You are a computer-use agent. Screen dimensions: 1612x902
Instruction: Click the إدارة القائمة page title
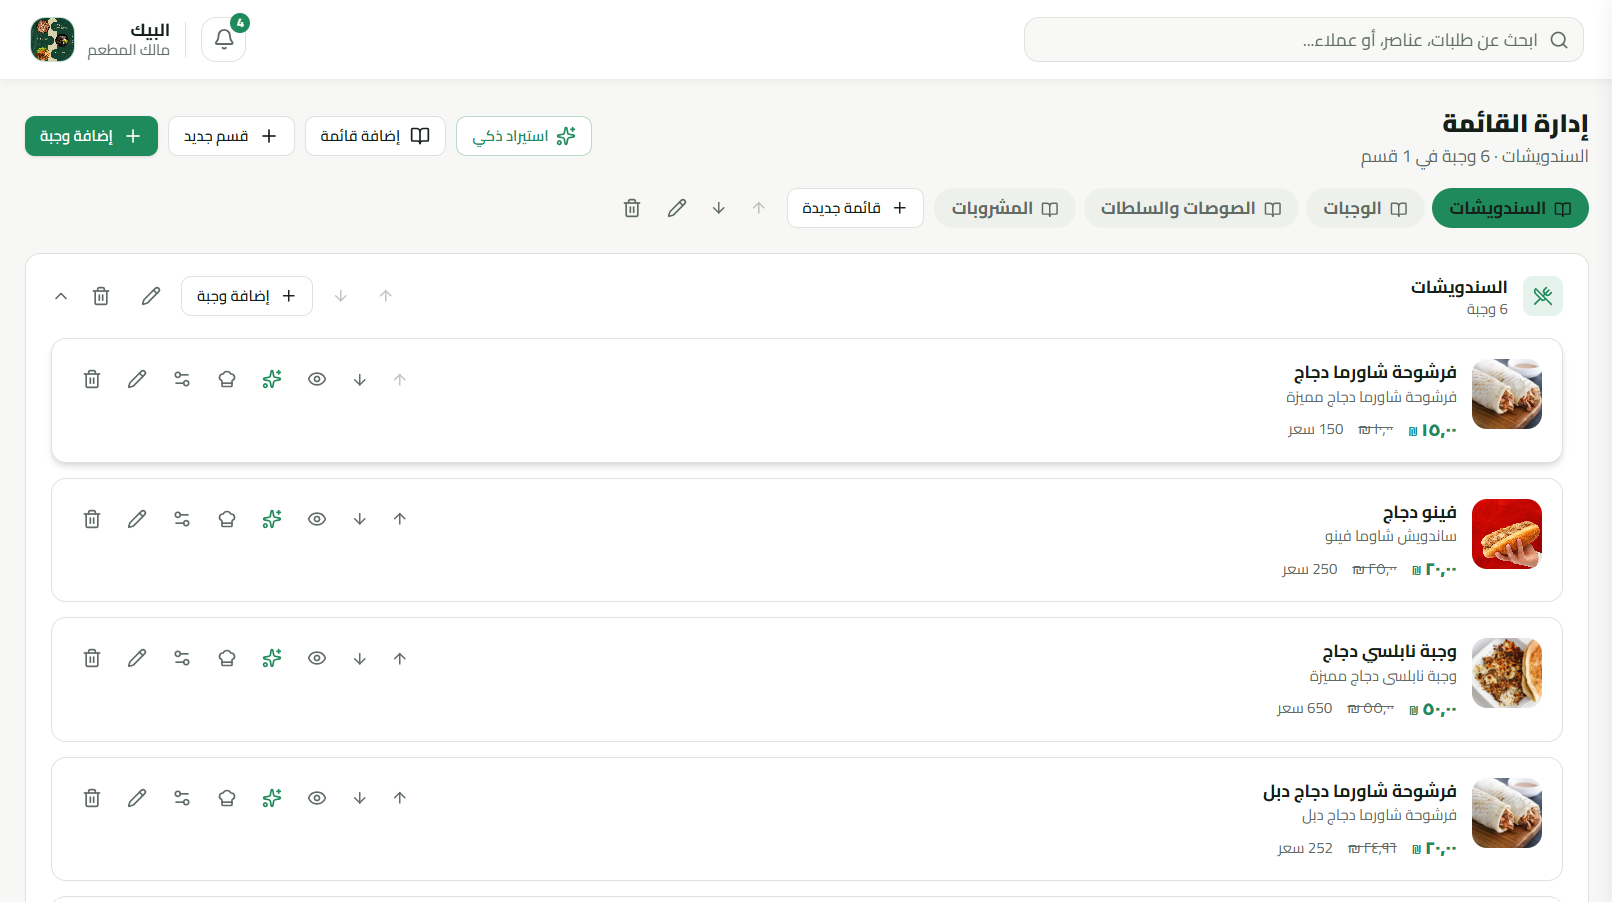pos(1515,123)
